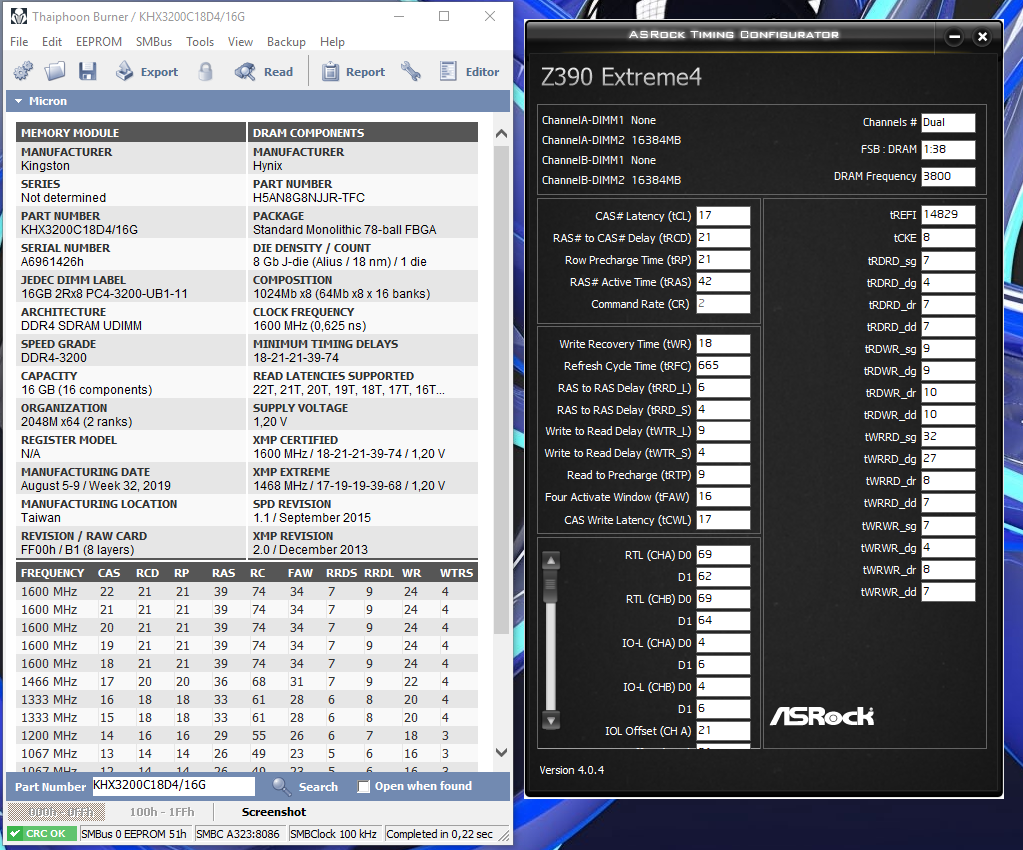Click the report scrollbar up arrow
This screenshot has width=1023, height=850.
[501, 134]
